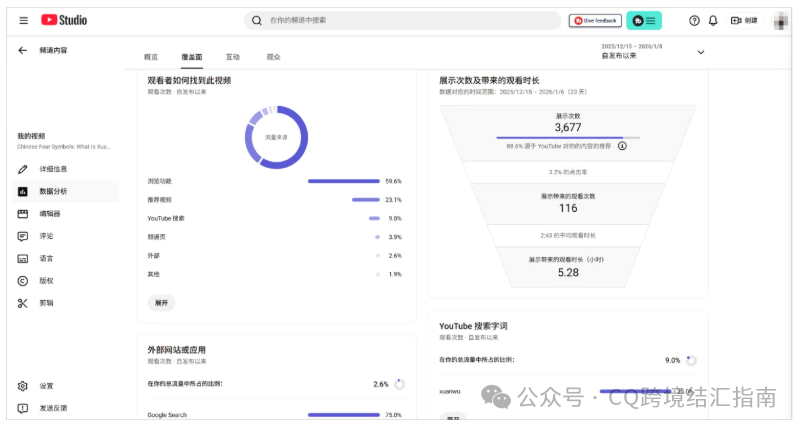Open 编辑器 editor icon in sidebar
Screen dimensions: 802x429
pos(23,214)
